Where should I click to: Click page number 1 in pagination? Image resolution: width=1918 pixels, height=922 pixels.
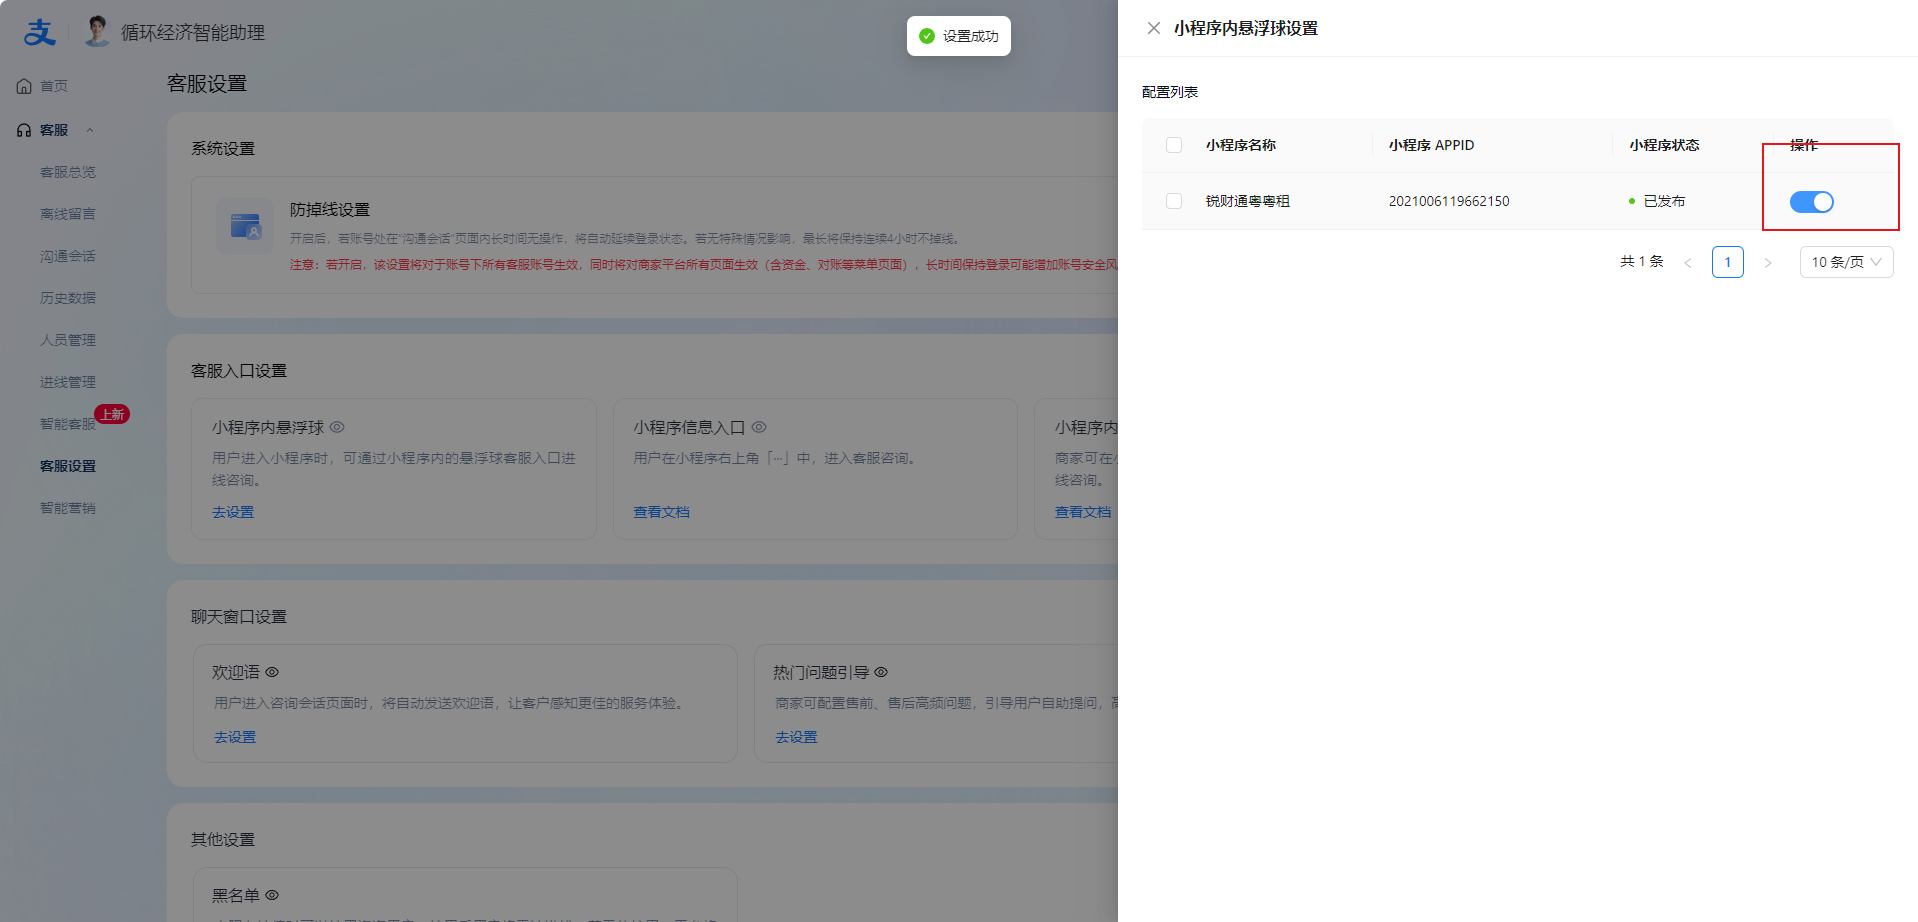(x=1727, y=262)
